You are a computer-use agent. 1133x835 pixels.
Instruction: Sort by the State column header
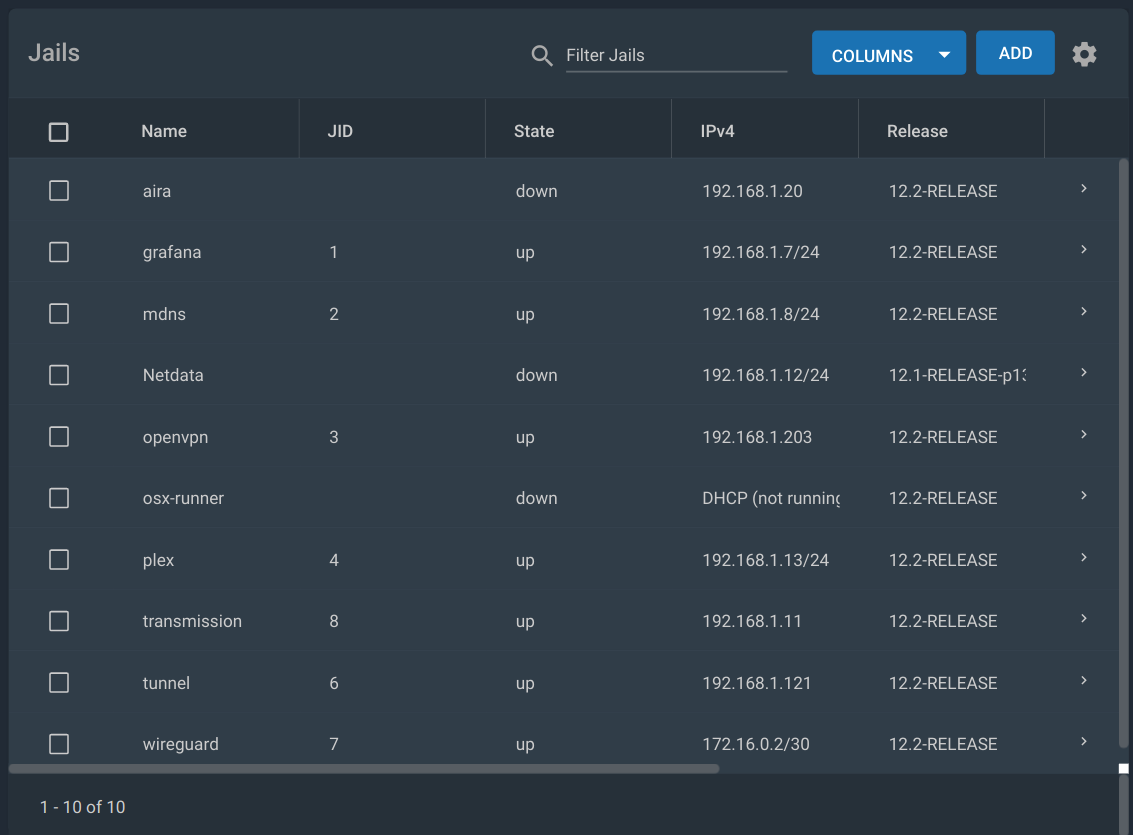coord(534,131)
